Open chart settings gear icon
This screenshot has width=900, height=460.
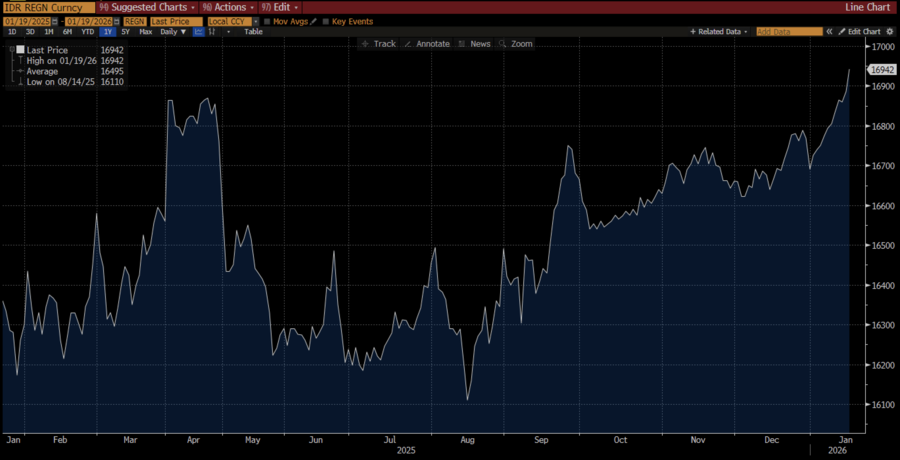click(x=888, y=32)
